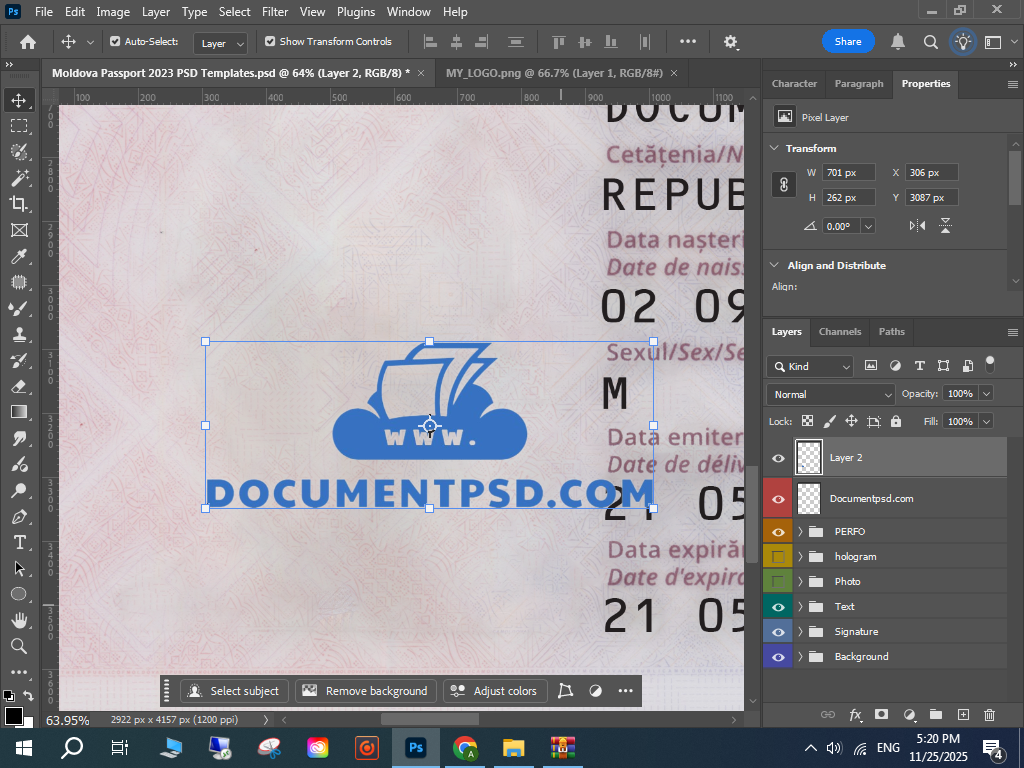This screenshot has height=768, width=1024.
Task: Click the flip horizontal icon in Properties
Action: (x=917, y=226)
